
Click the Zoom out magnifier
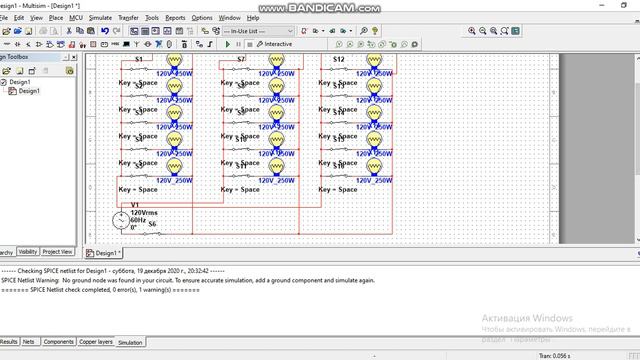point(483,31)
